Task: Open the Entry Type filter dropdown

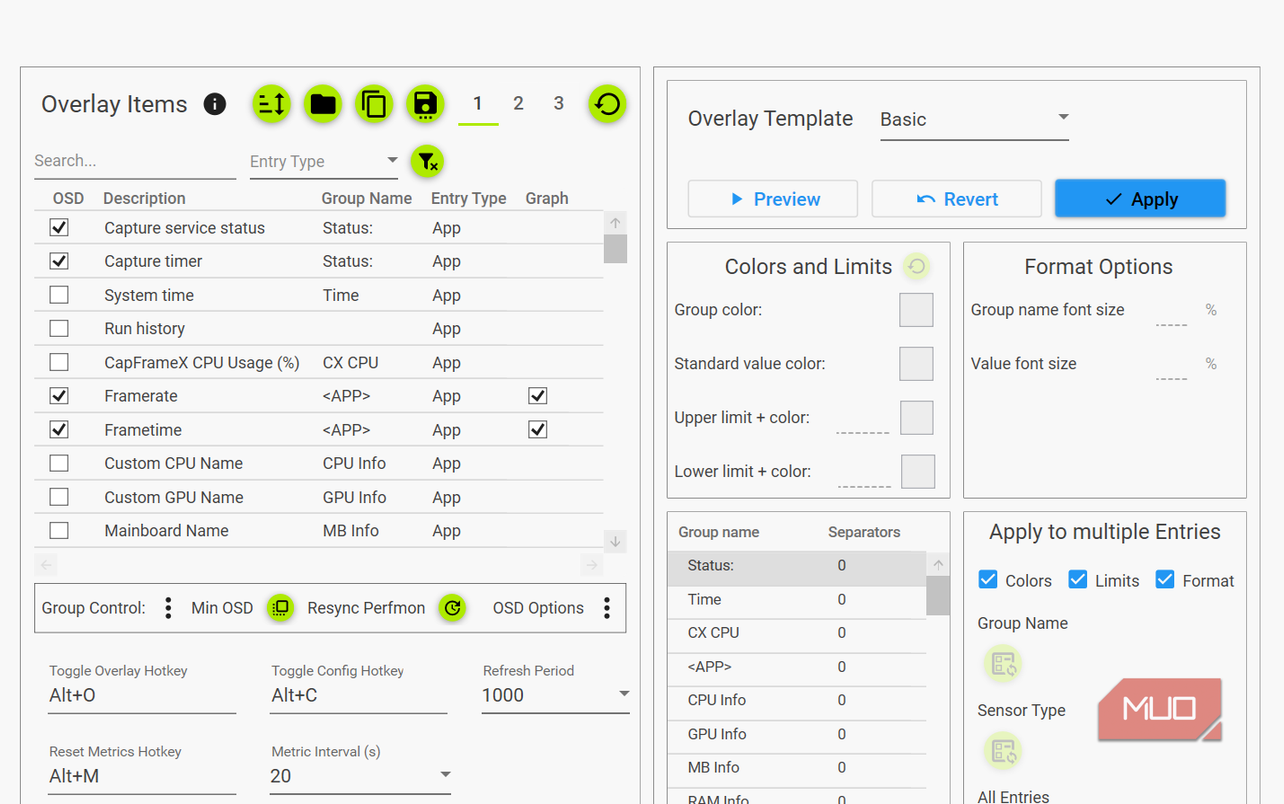Action: [x=324, y=161]
